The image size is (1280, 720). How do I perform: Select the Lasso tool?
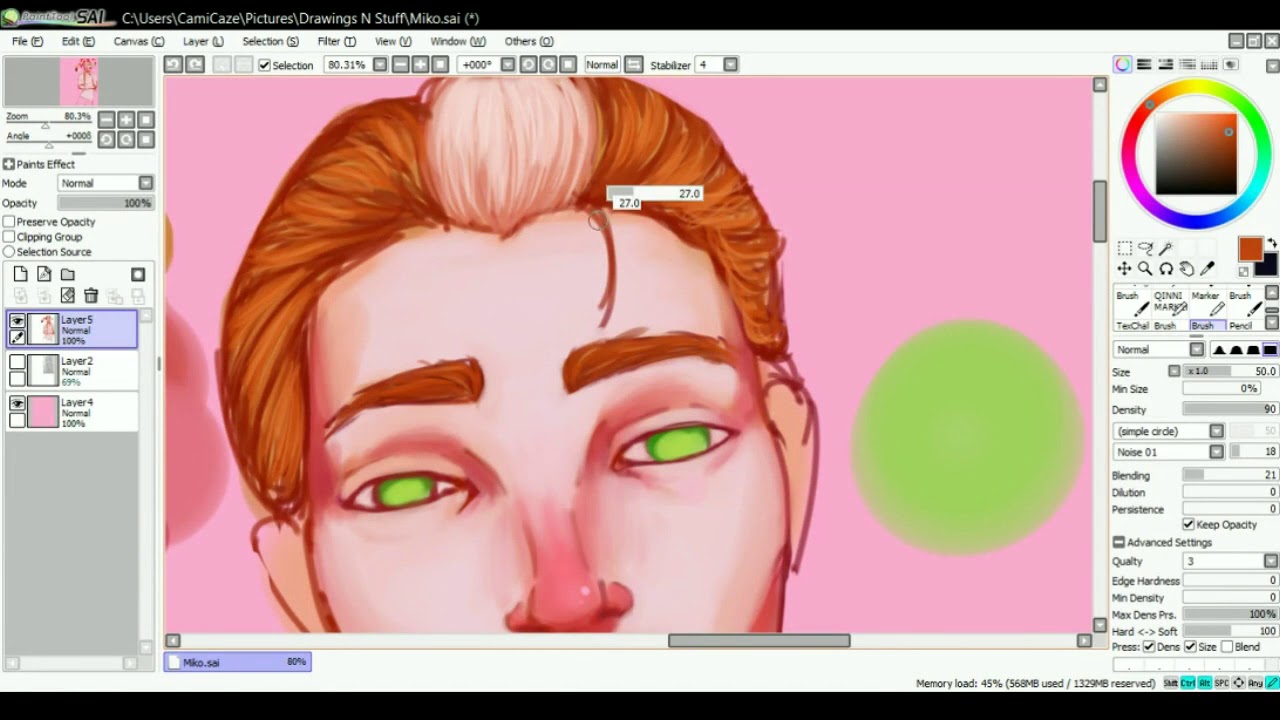(x=1146, y=248)
